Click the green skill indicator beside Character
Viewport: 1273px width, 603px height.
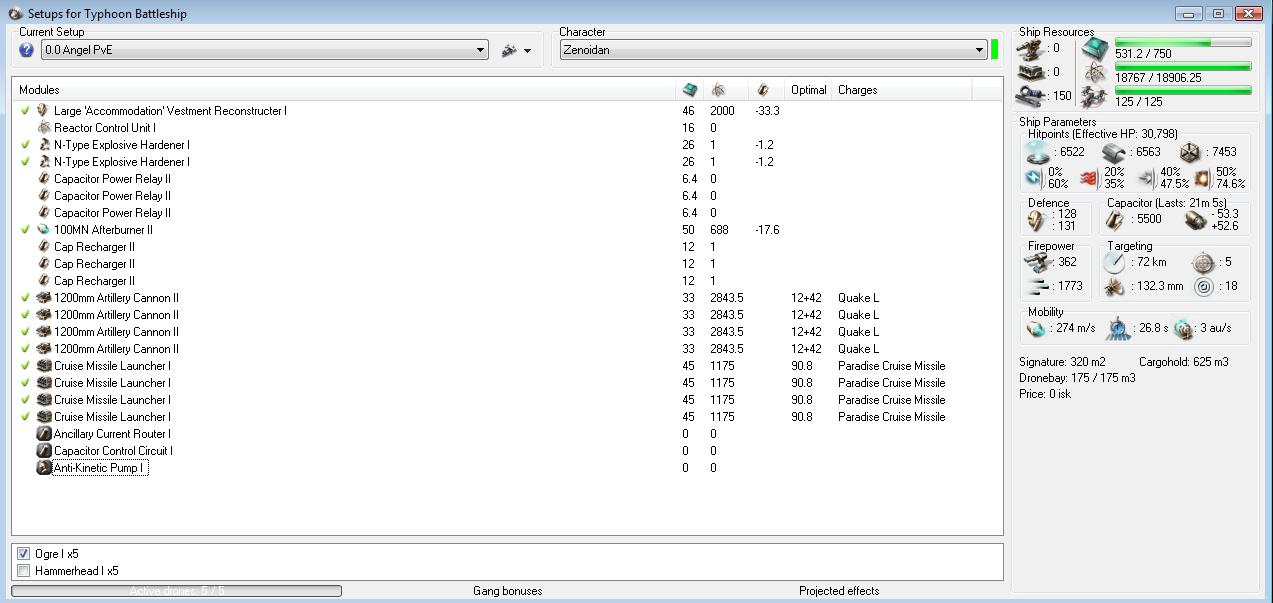point(995,50)
